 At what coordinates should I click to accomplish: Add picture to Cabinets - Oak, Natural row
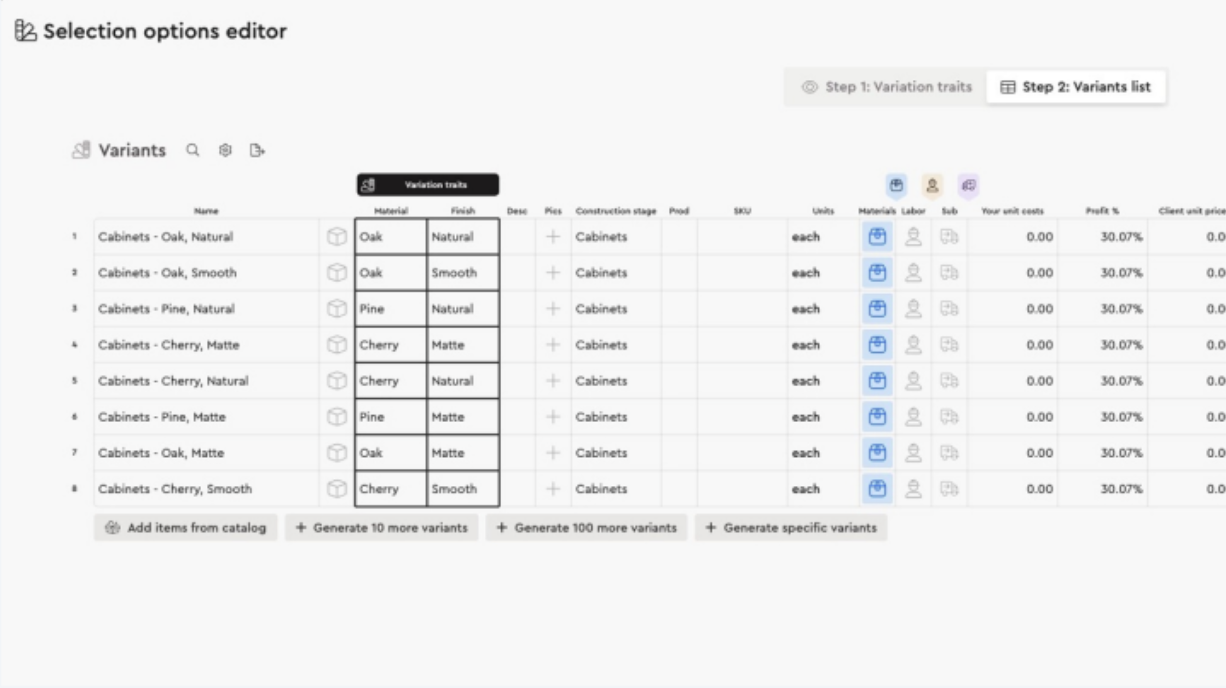click(x=553, y=237)
